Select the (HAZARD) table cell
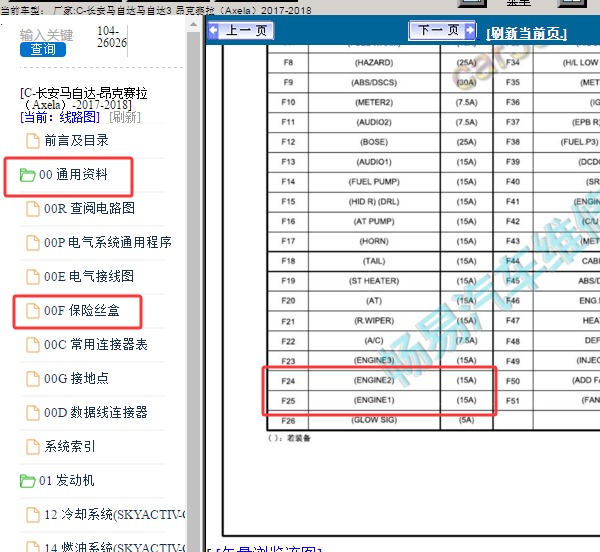This screenshot has width=600, height=552. point(374,62)
